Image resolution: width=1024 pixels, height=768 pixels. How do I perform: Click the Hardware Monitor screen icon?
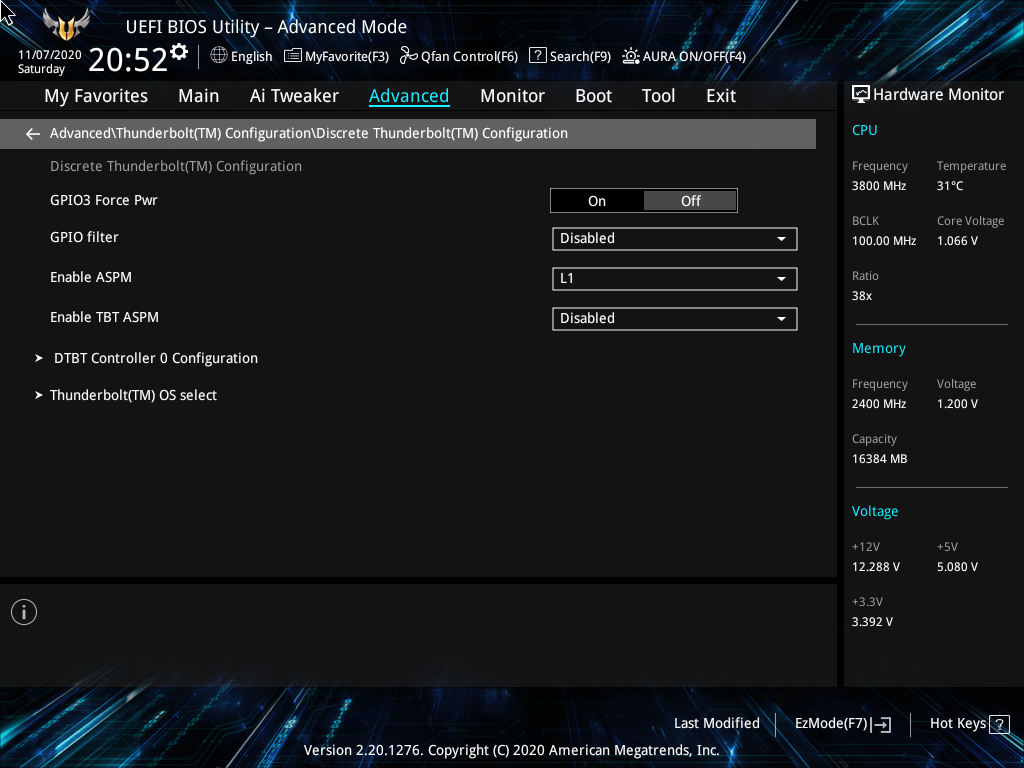coord(861,95)
